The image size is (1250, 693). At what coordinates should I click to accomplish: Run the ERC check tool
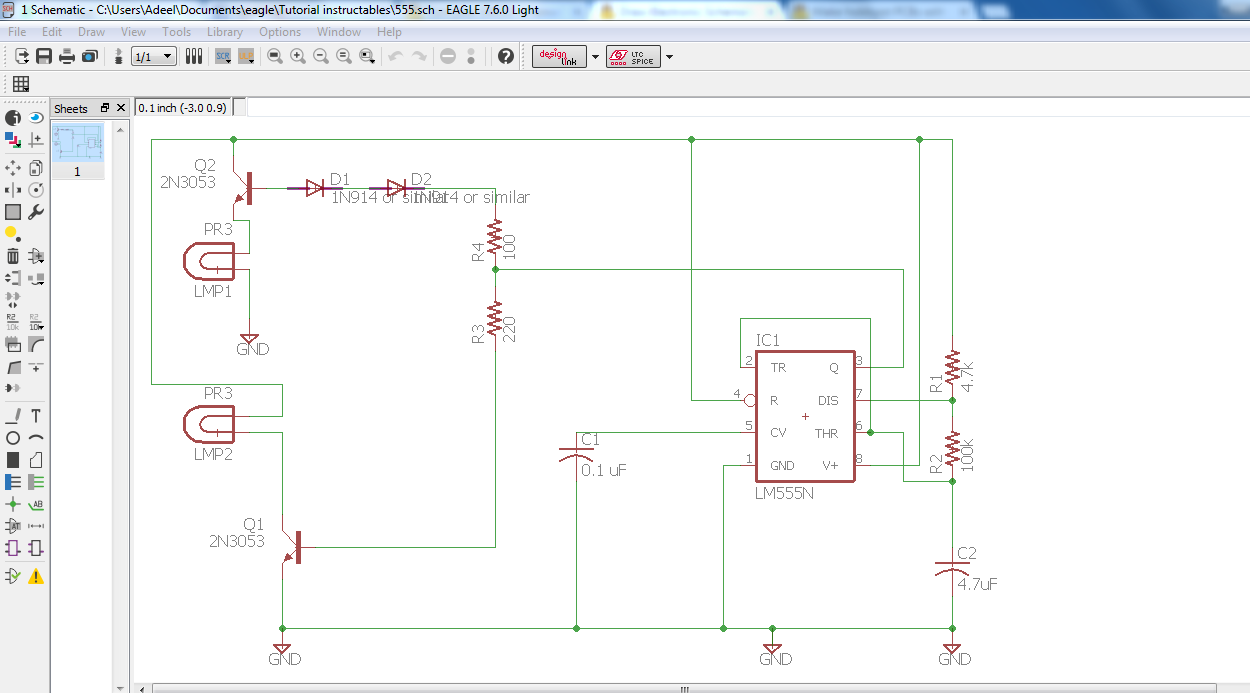[12, 576]
